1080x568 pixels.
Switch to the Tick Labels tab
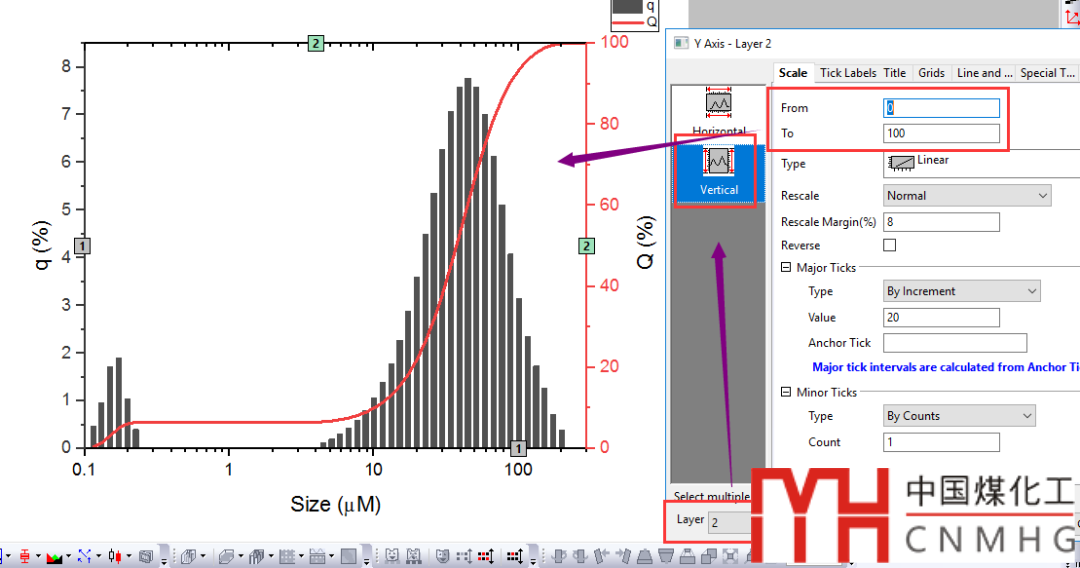pyautogui.click(x=847, y=73)
